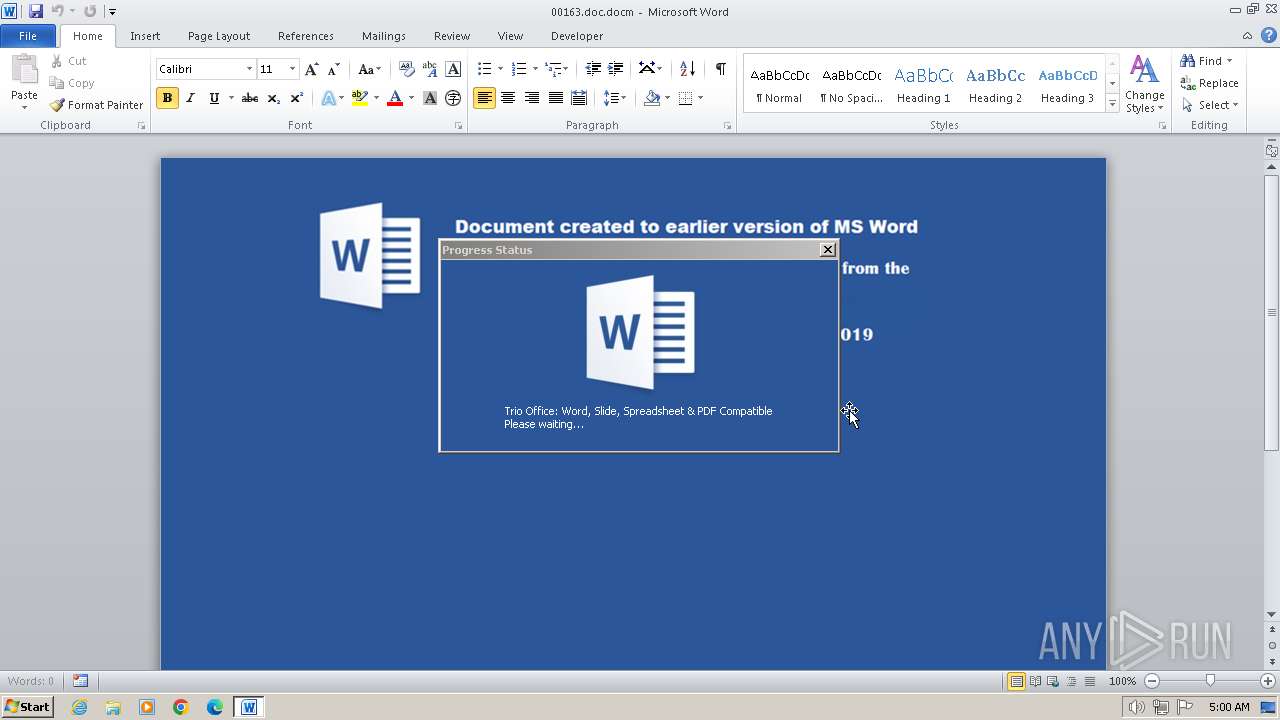Viewport: 1280px width, 720px height.
Task: Click Format Painter
Action: pos(96,105)
